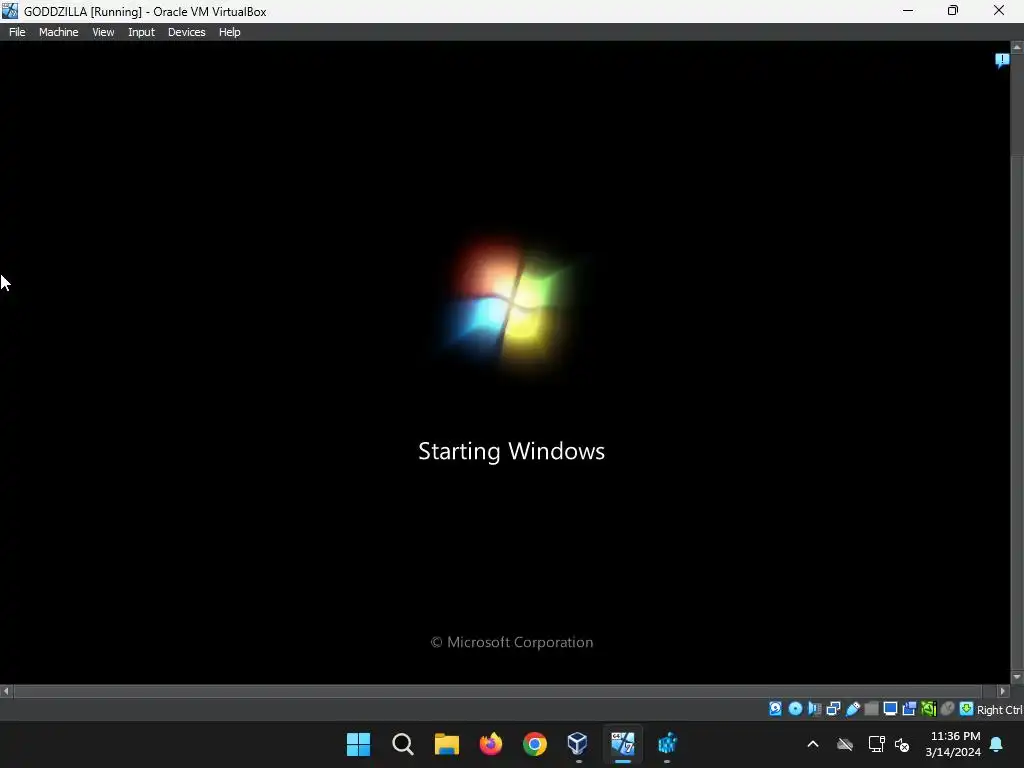Image resolution: width=1024 pixels, height=768 pixels.
Task: Click the muted volume tray icon
Action: coord(902,744)
